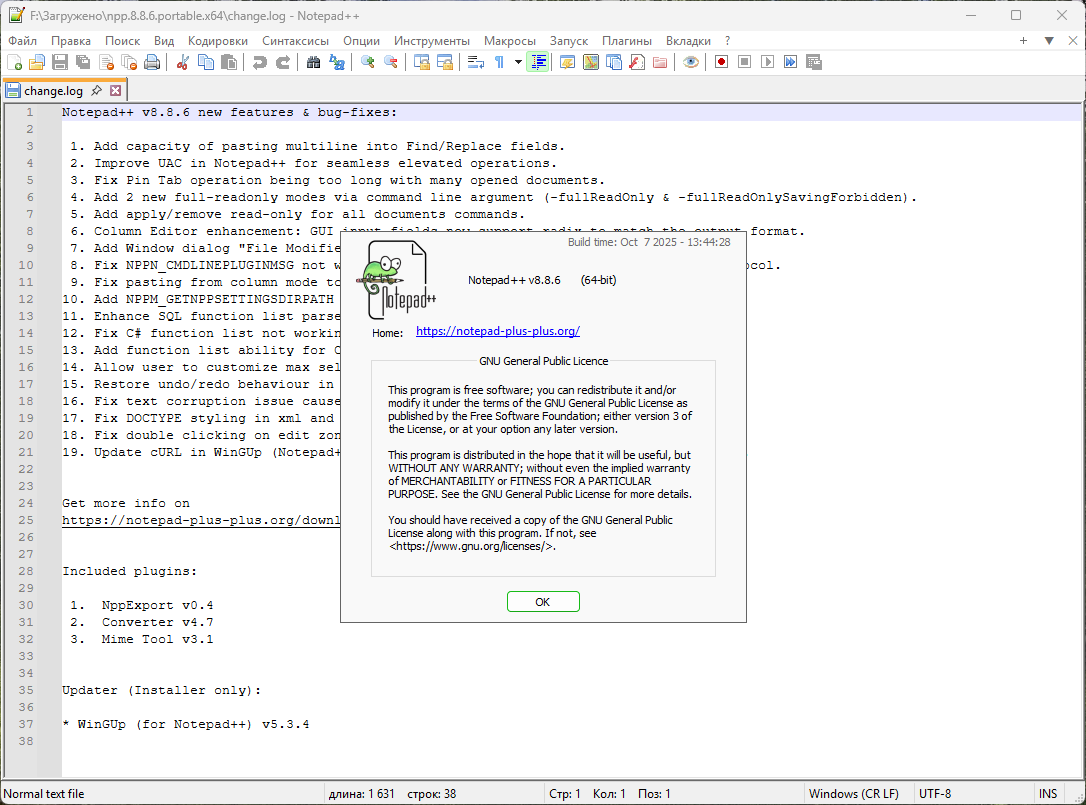Click the Print icon in toolbar
Viewport: 1086px width, 805px height.
pyautogui.click(x=152, y=62)
